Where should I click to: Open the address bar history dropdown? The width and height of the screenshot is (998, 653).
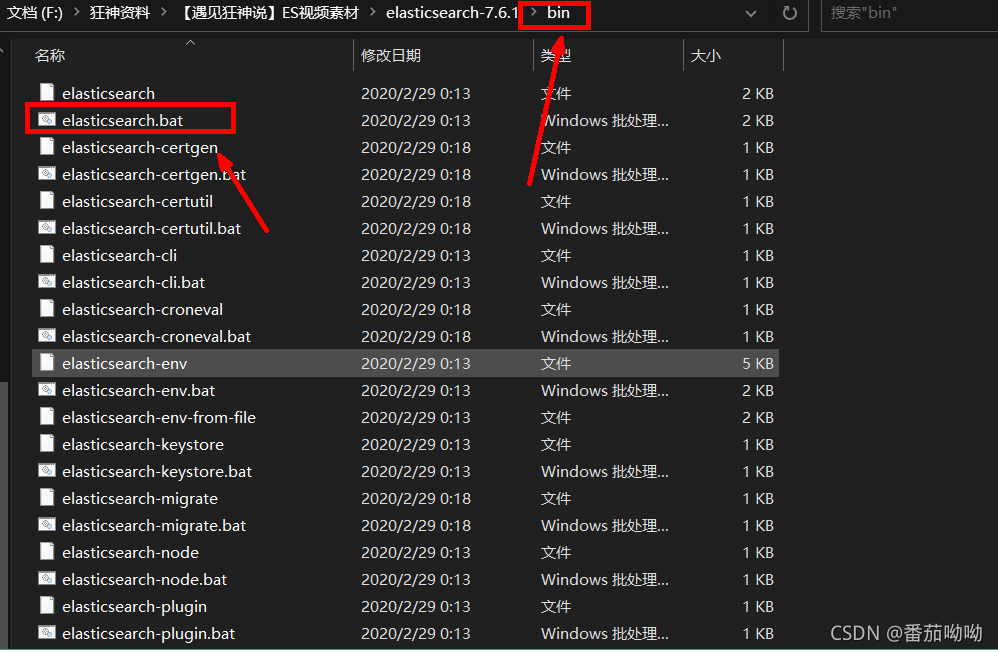(x=751, y=13)
